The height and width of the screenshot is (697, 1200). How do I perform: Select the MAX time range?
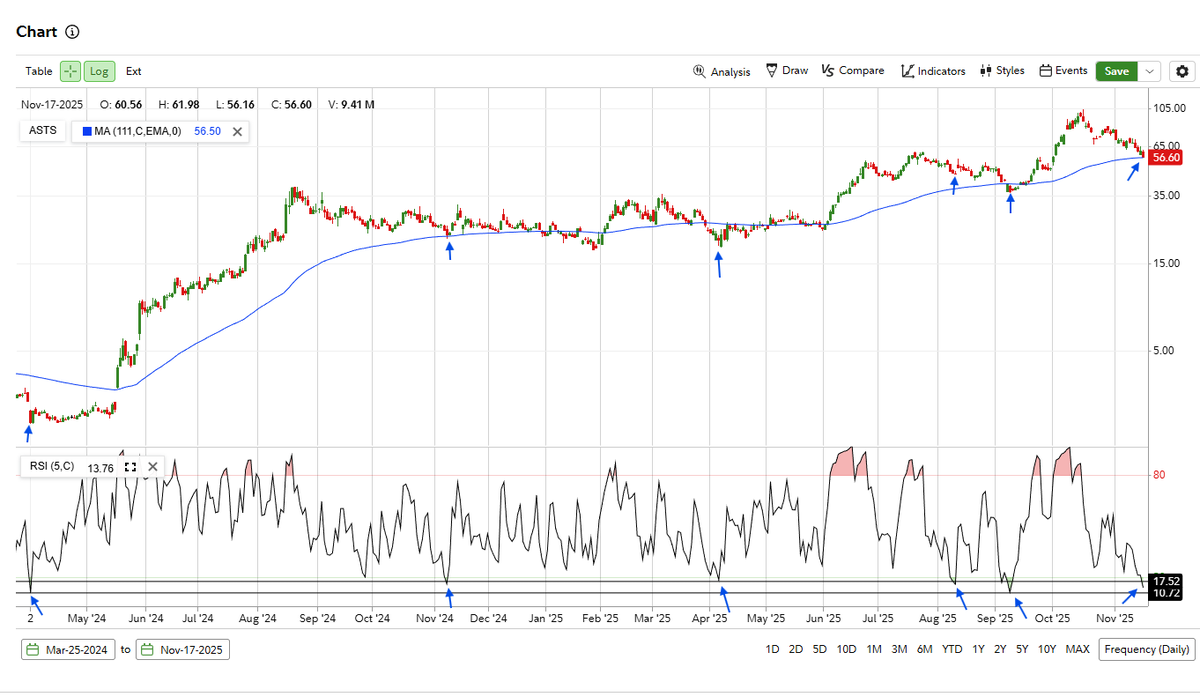click(x=1077, y=649)
